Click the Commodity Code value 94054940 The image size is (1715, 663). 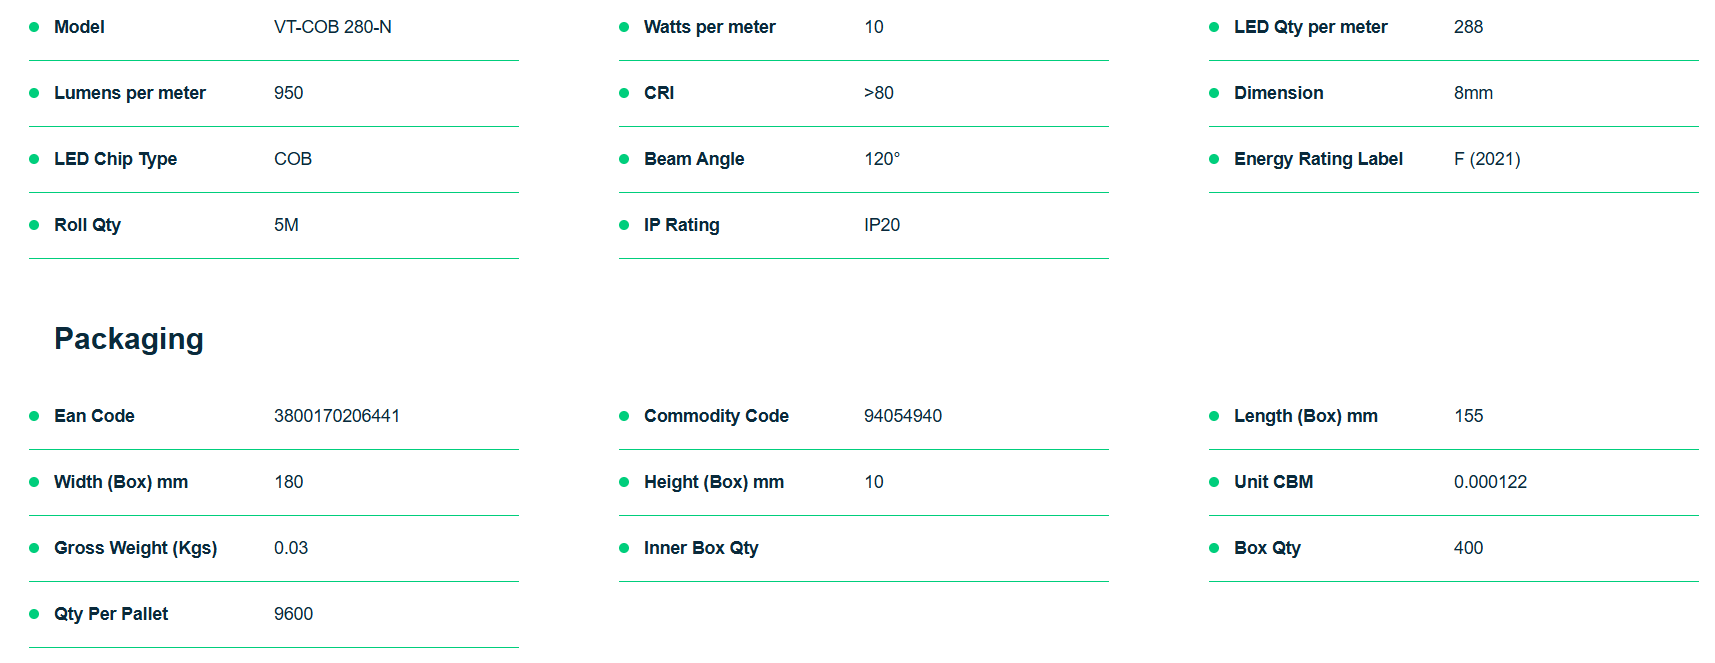[x=902, y=416]
